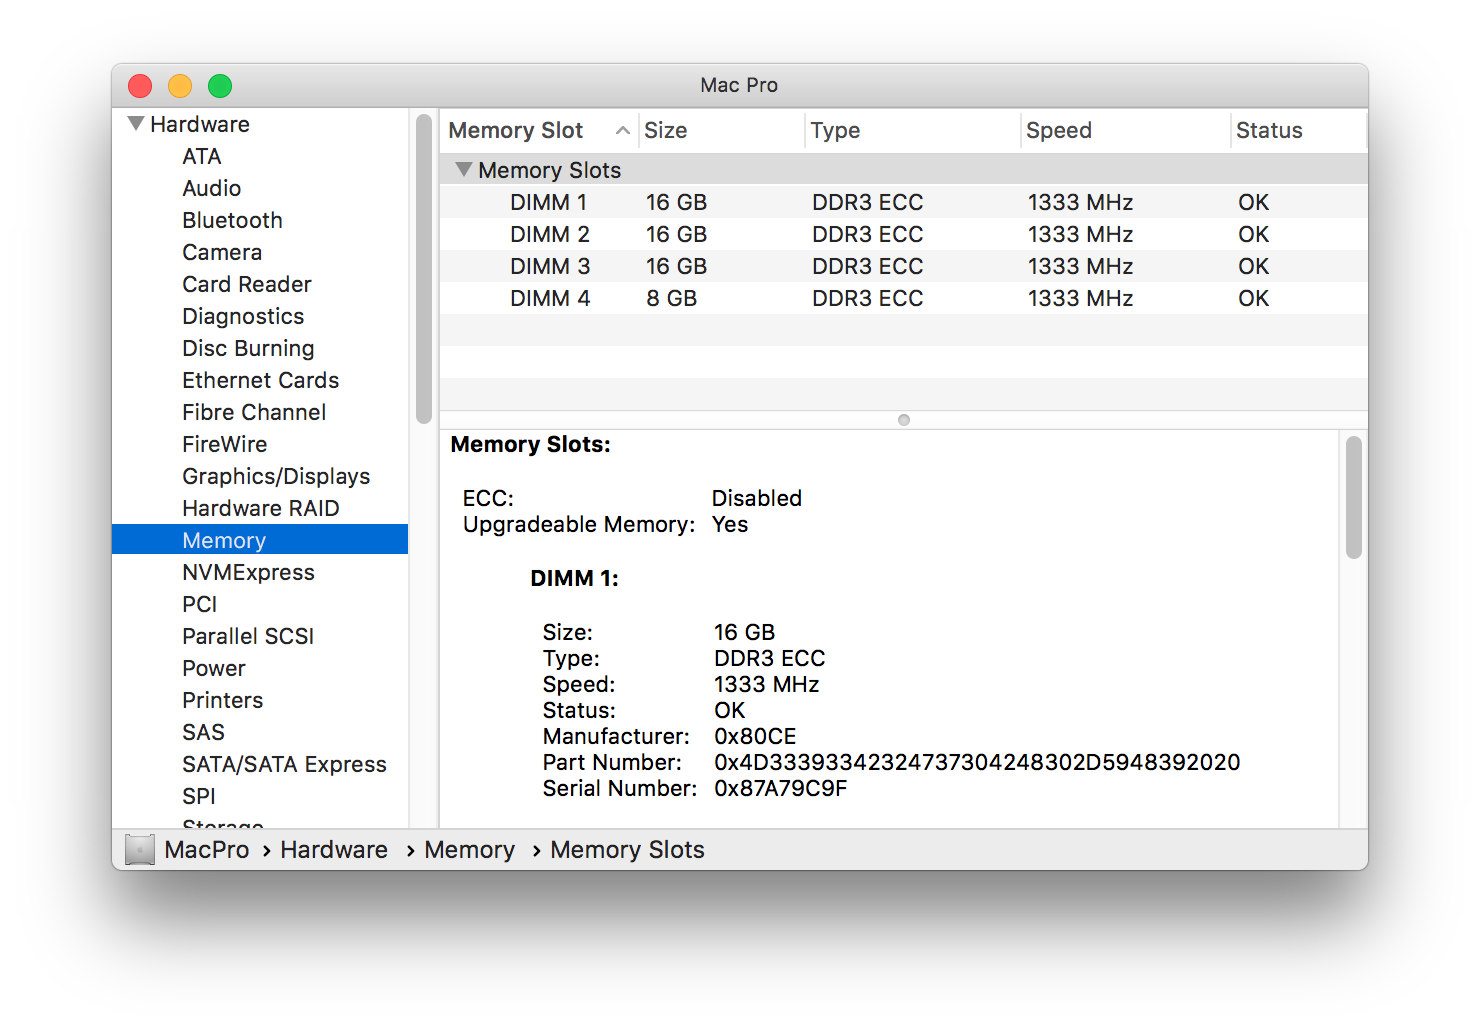Show Graphics/Displays information
1480x1030 pixels.
point(276,476)
